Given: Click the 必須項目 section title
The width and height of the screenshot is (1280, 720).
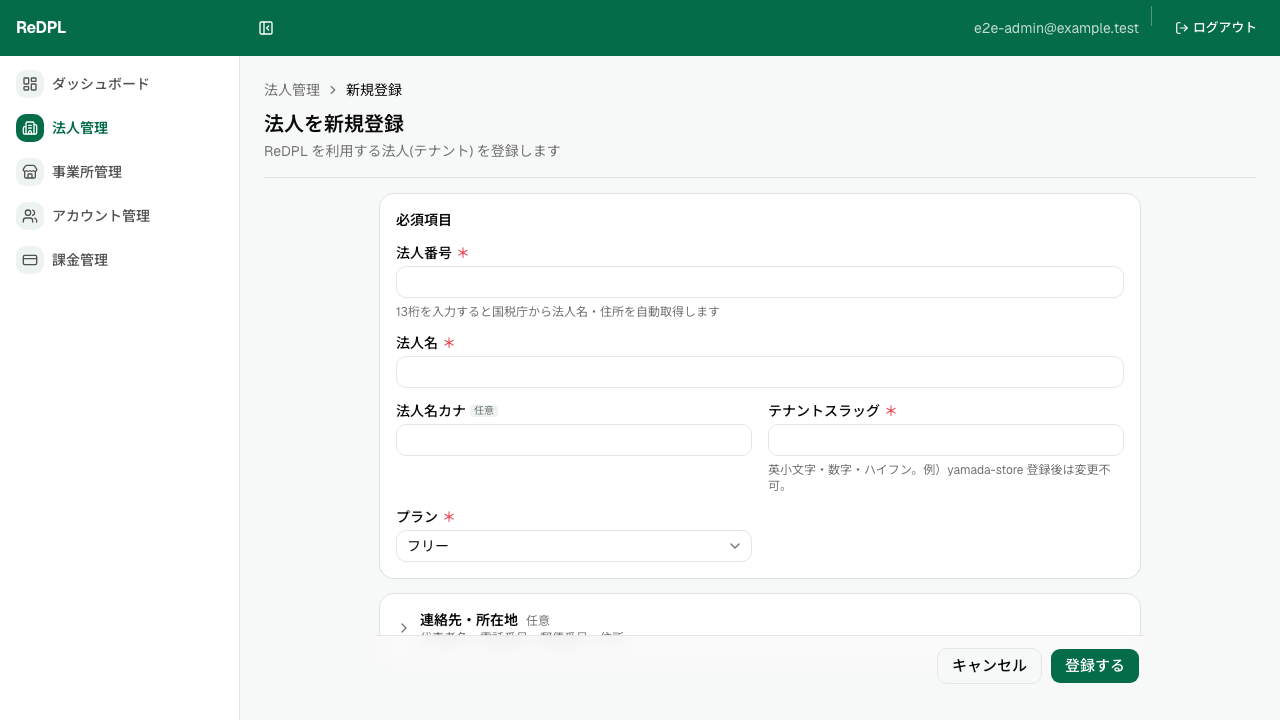Looking at the screenshot, I should click(424, 220).
